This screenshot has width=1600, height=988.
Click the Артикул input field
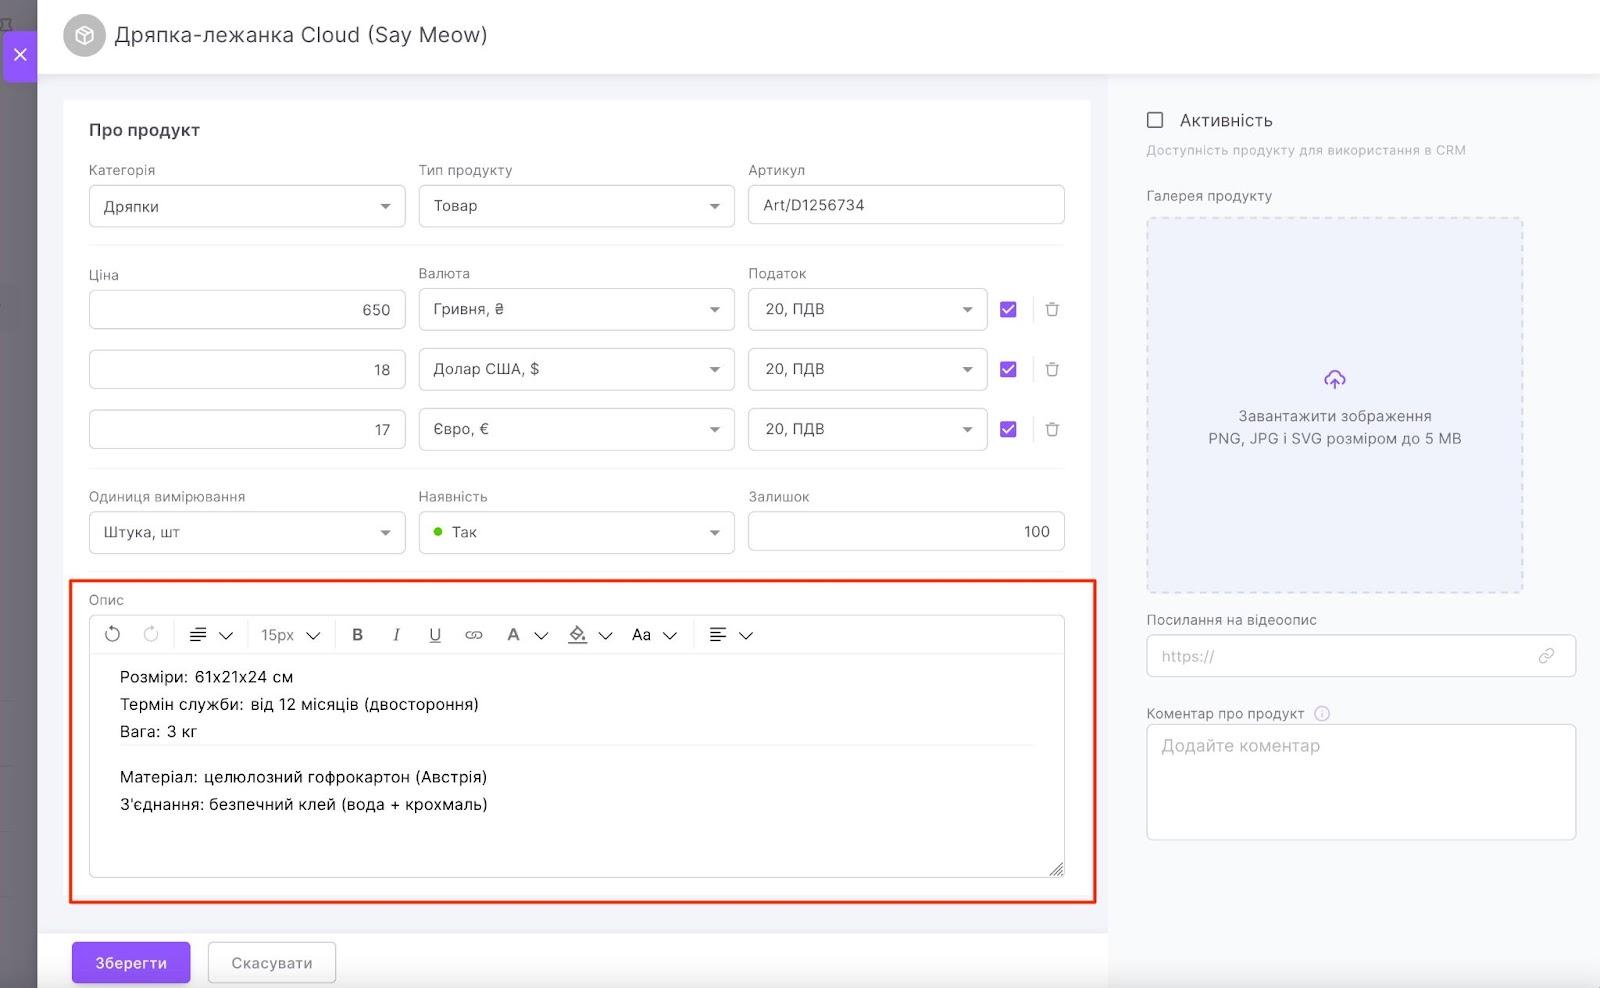[x=905, y=205]
